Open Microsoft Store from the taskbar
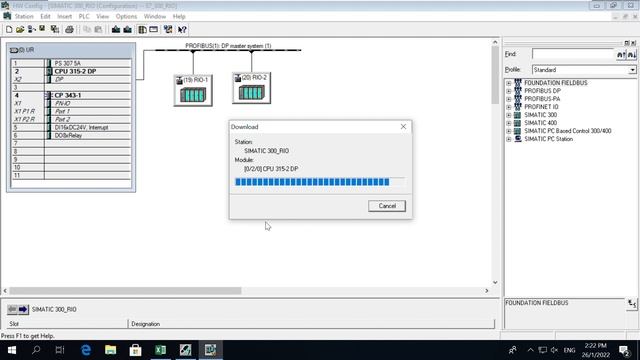 136,350
